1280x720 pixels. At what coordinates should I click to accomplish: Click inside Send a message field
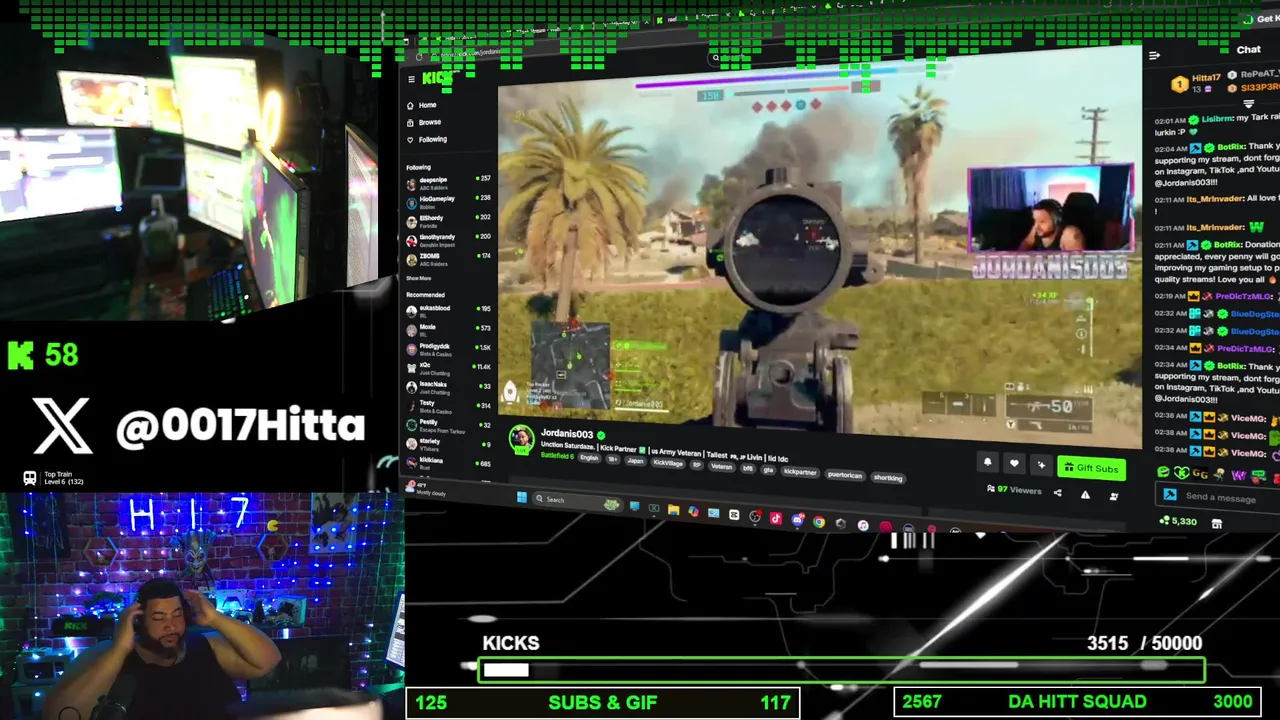tap(1222, 497)
